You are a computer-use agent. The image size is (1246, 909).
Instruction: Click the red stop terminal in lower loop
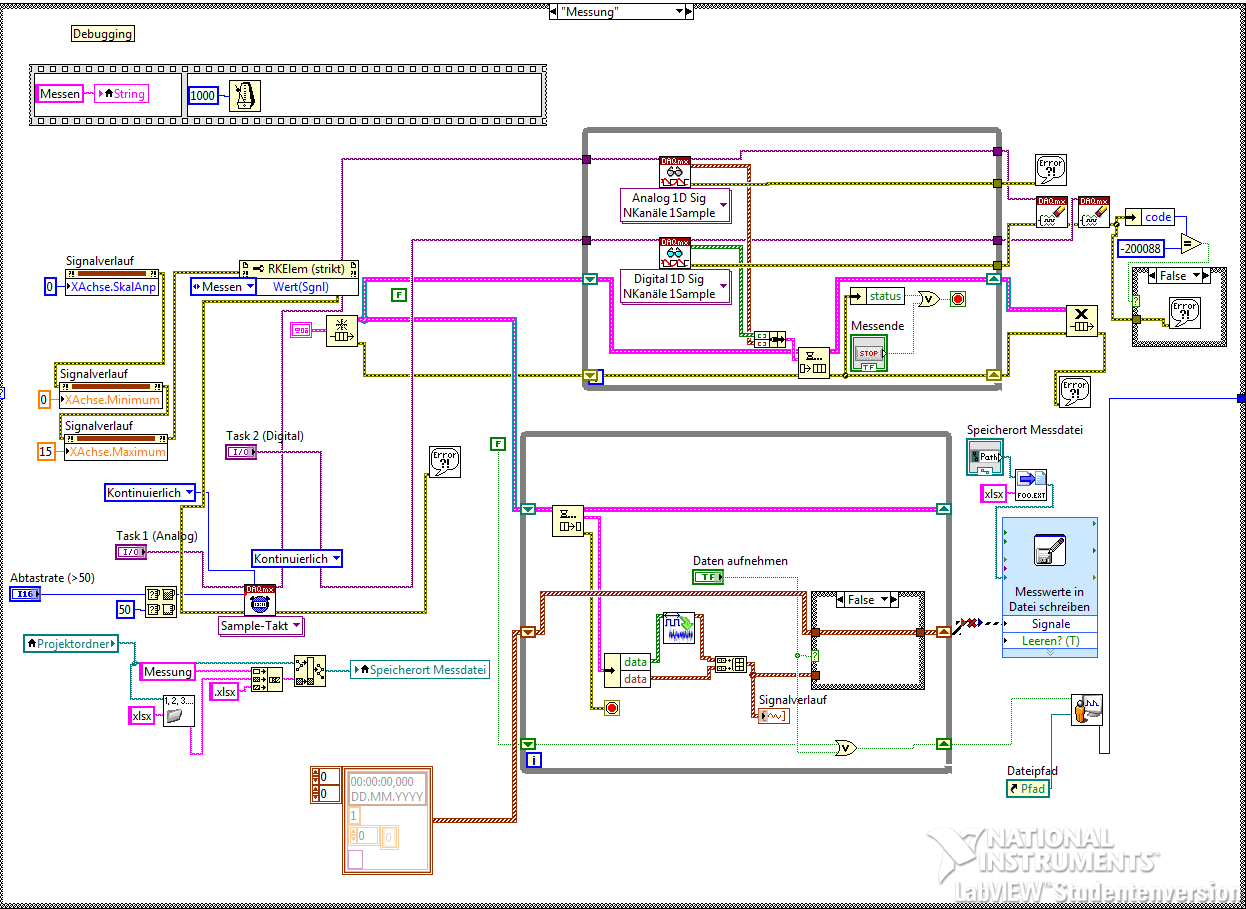[x=612, y=708]
